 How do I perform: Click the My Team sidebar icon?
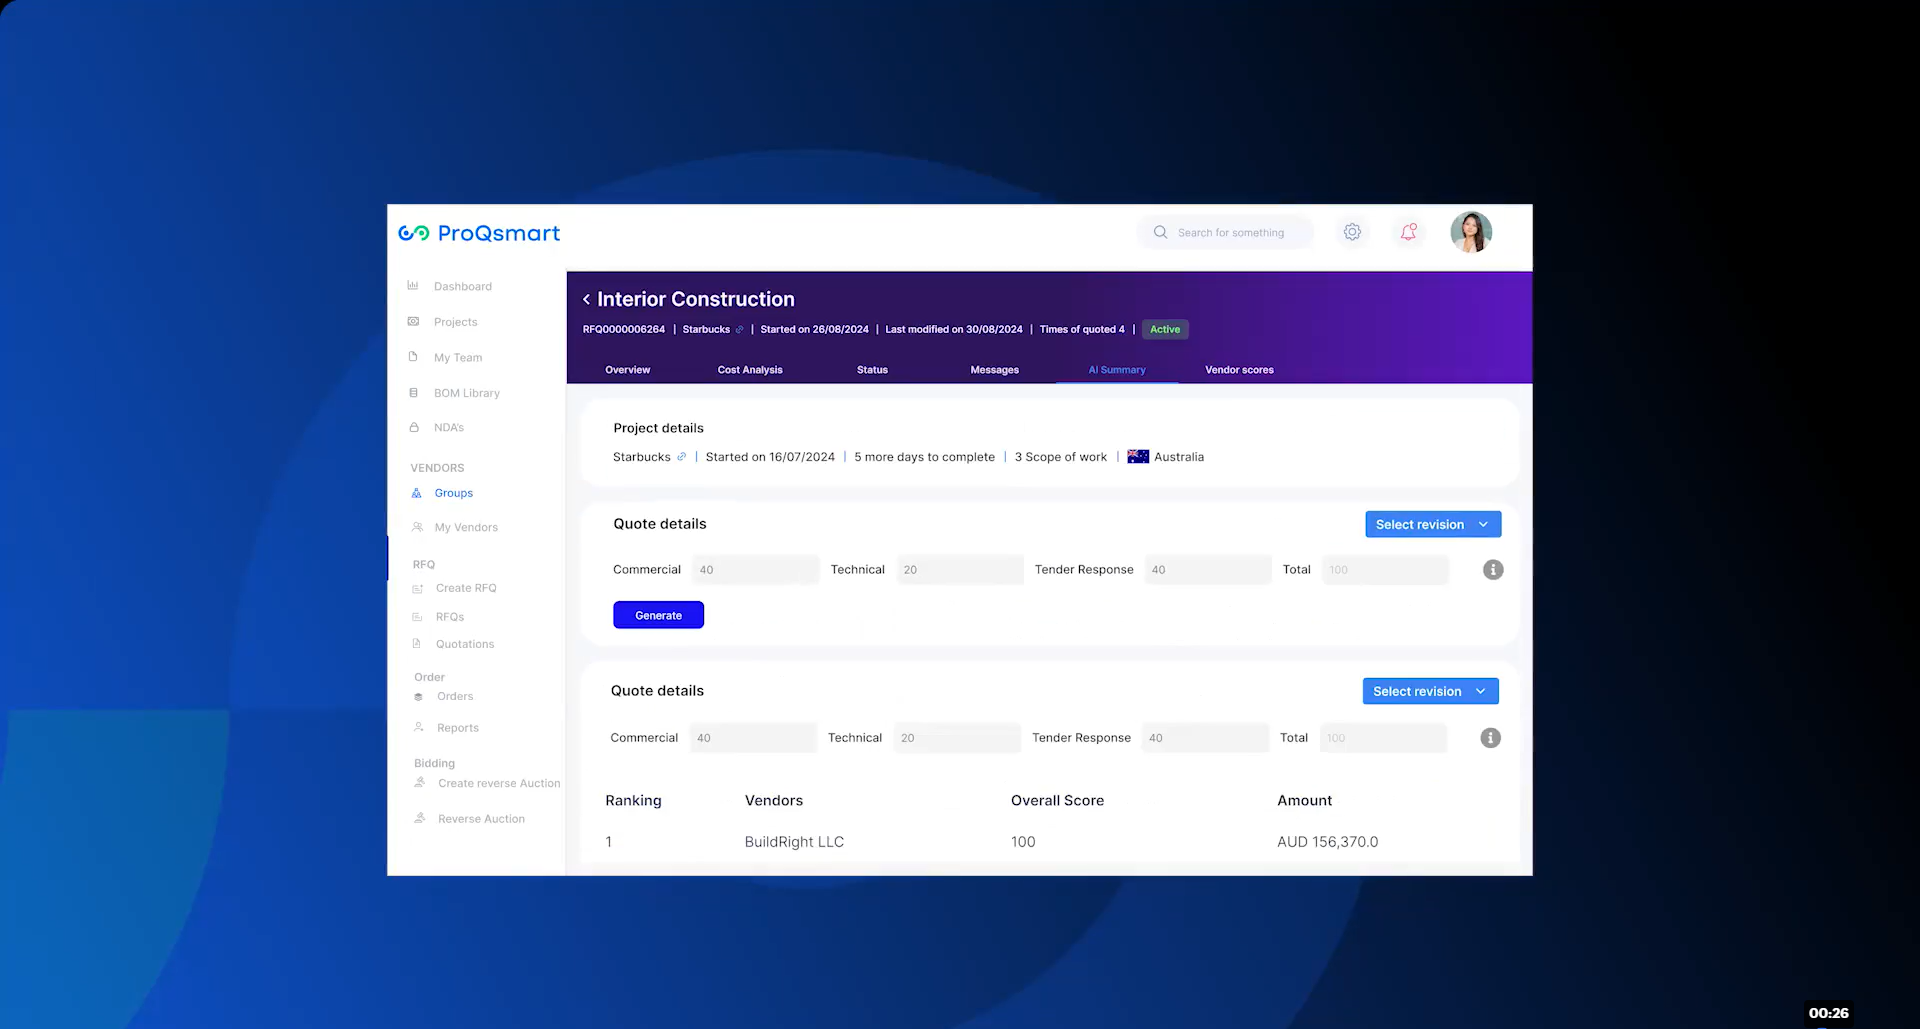(x=413, y=357)
